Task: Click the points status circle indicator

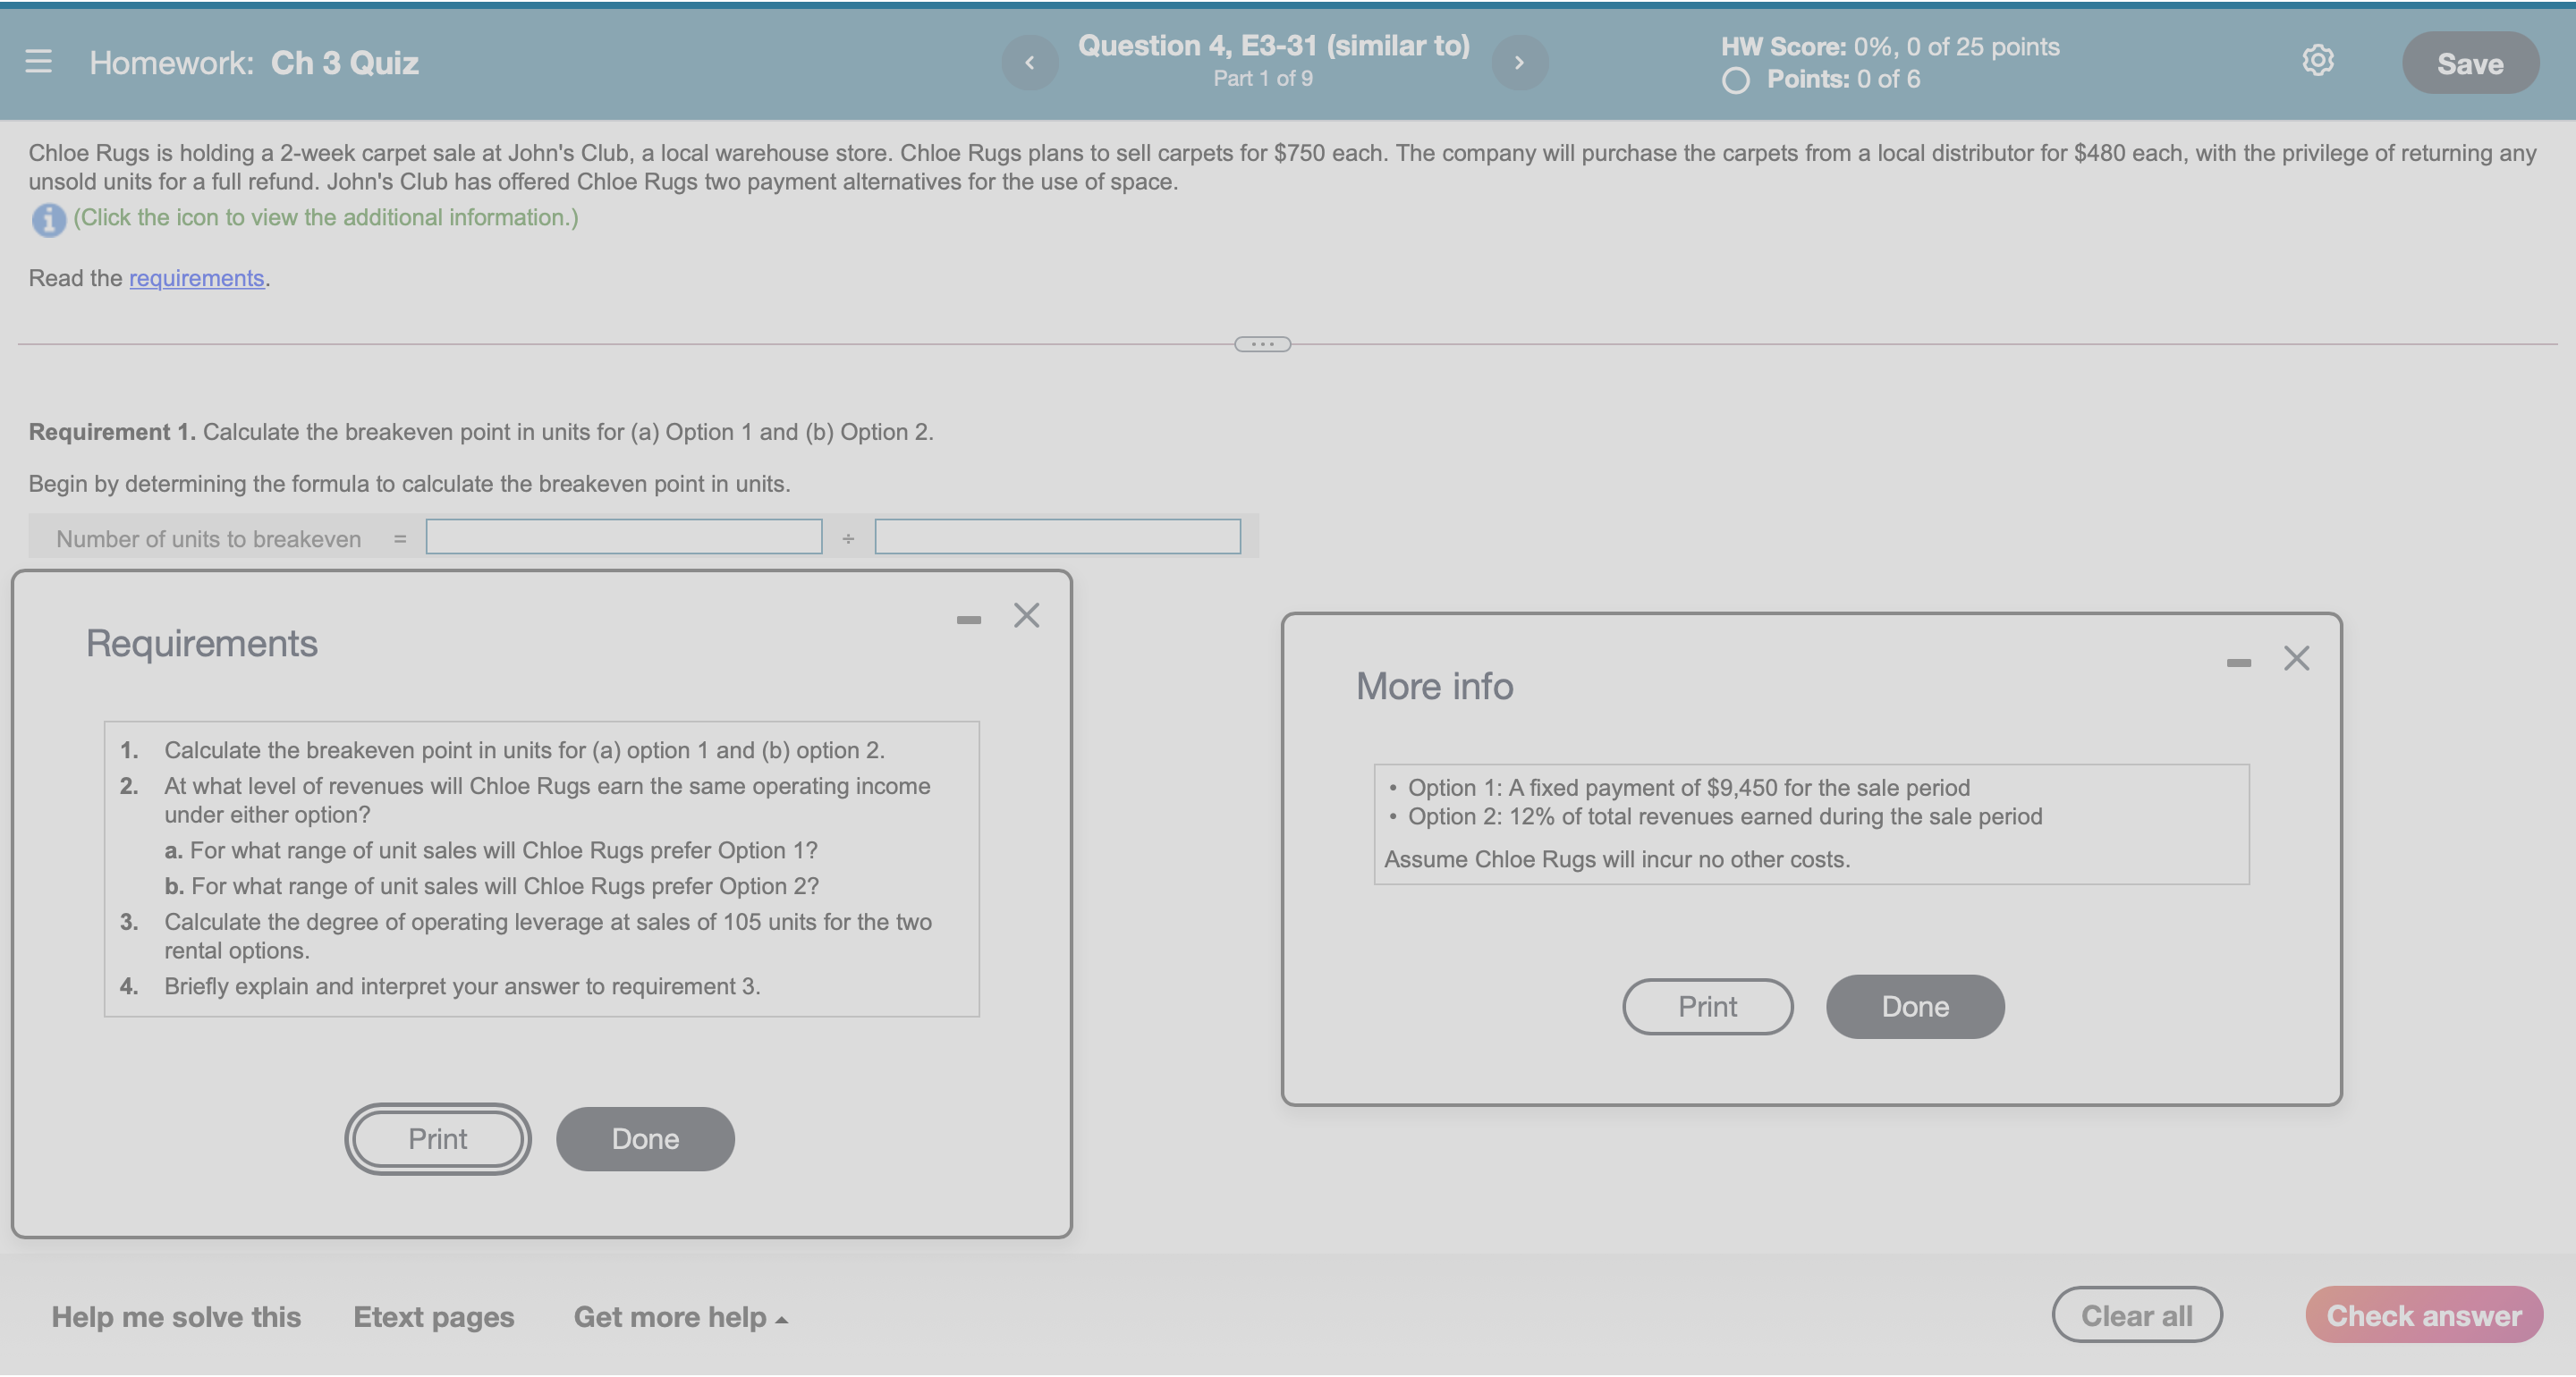Action: pyautogui.click(x=1735, y=80)
